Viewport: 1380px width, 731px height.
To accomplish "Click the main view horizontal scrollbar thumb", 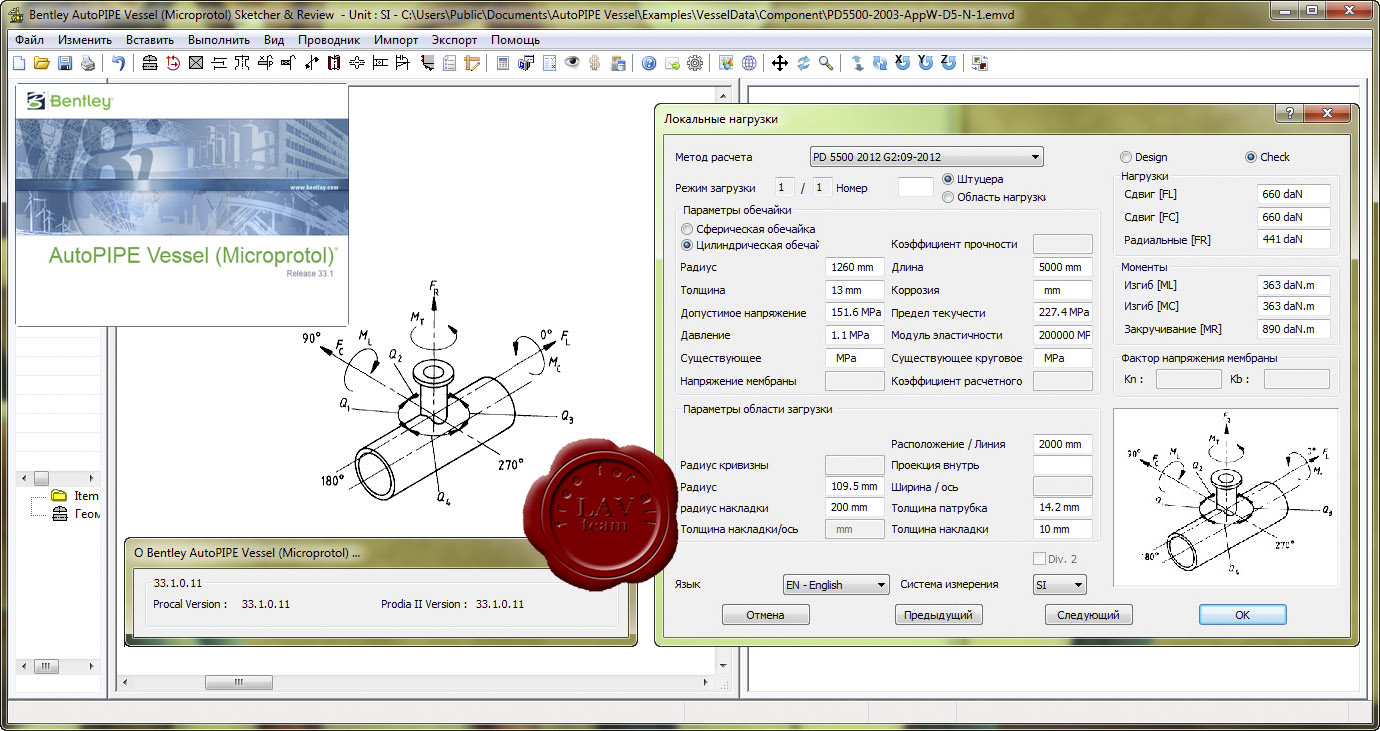I will [x=238, y=682].
